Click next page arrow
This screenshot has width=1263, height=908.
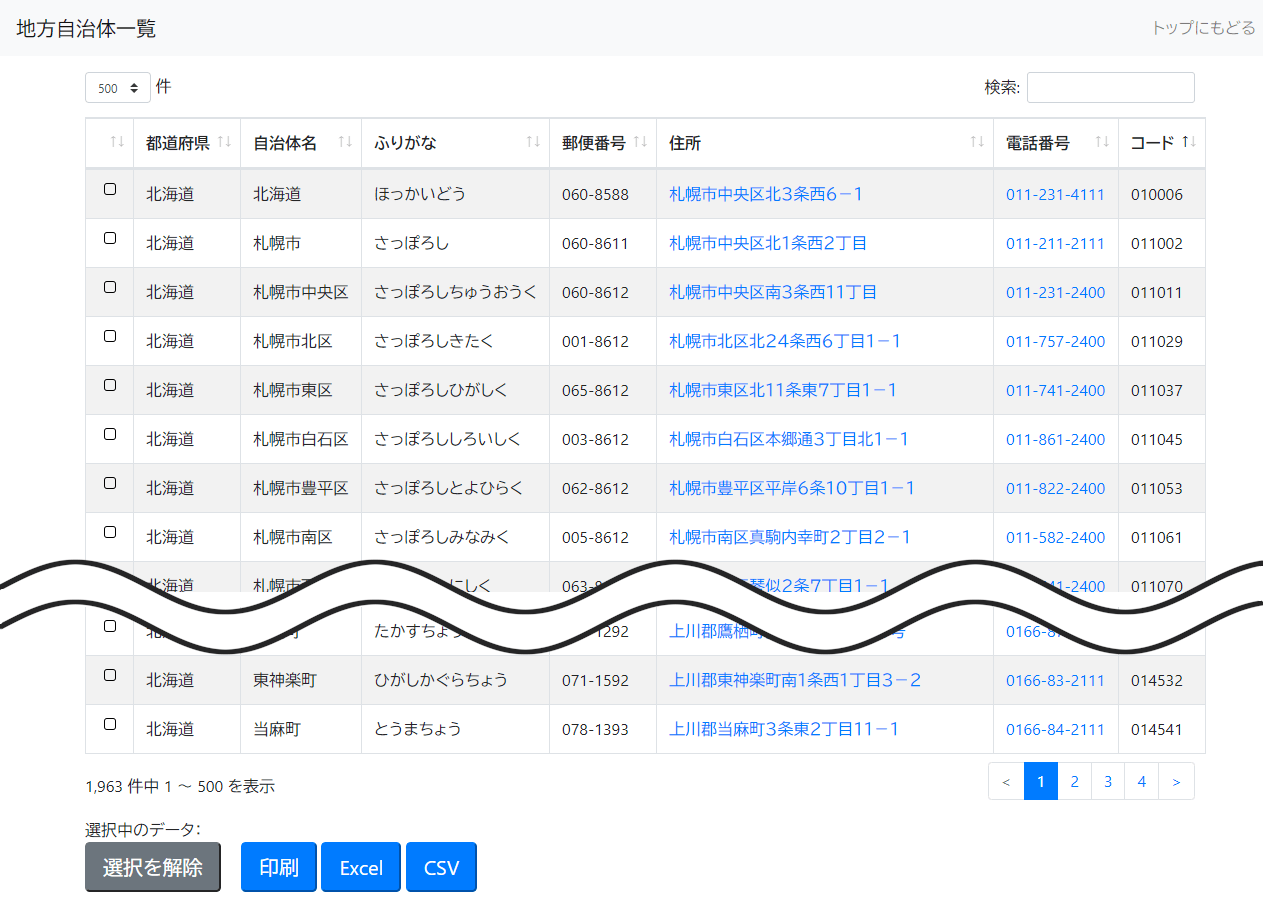click(1176, 782)
